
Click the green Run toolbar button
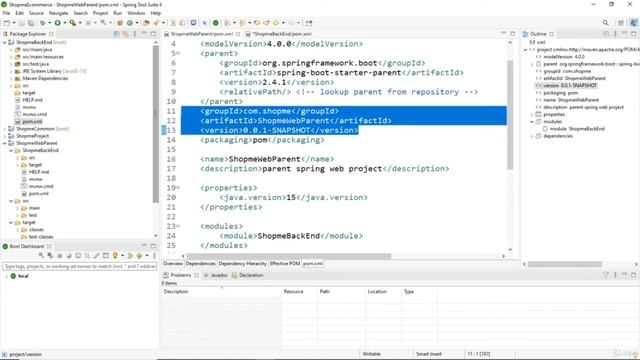[x=58, y=23]
